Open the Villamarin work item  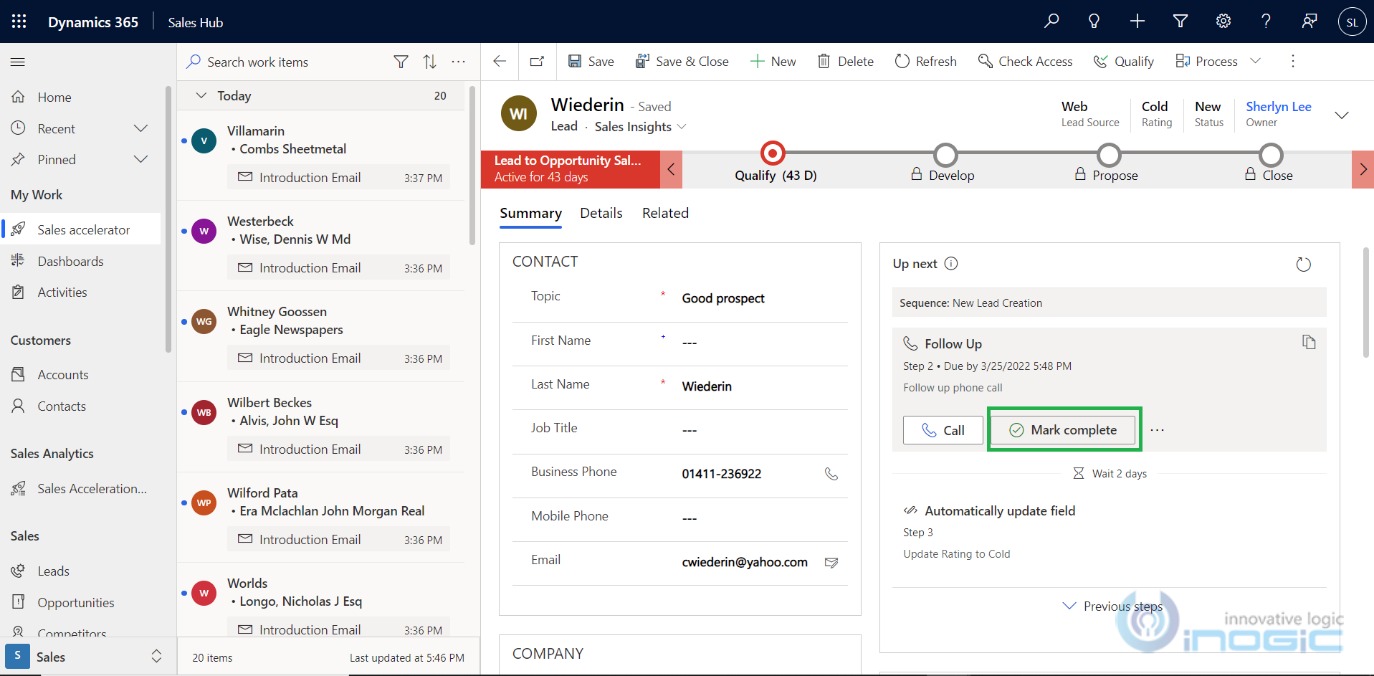(x=320, y=158)
